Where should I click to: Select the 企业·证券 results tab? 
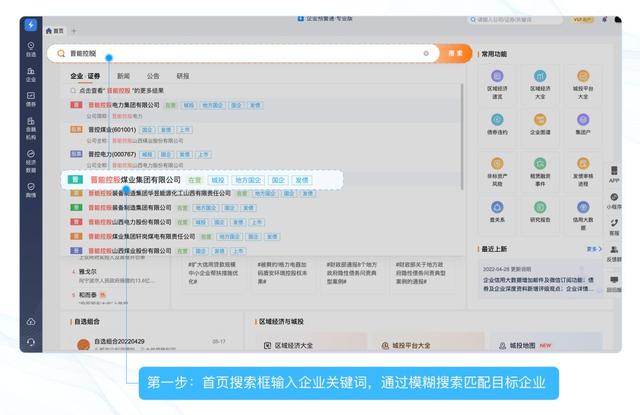[x=85, y=76]
